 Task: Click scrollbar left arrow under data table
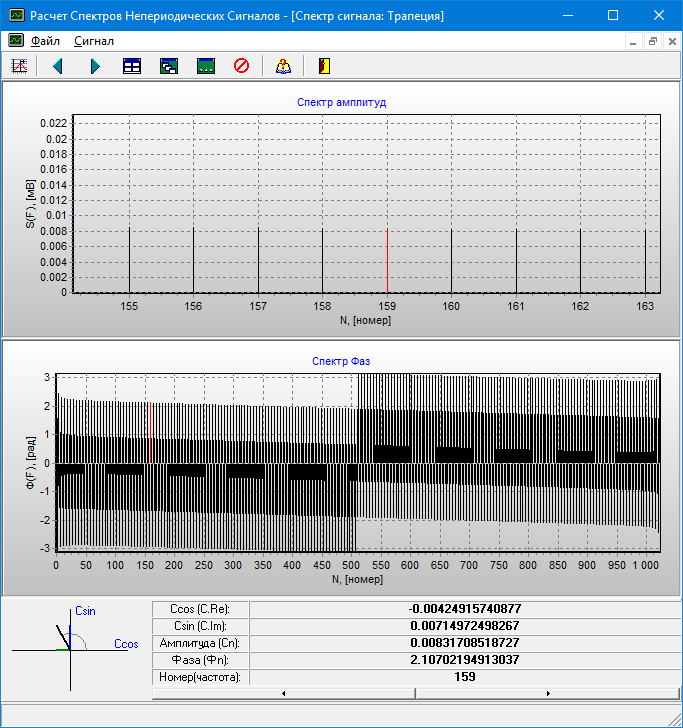coord(284,693)
